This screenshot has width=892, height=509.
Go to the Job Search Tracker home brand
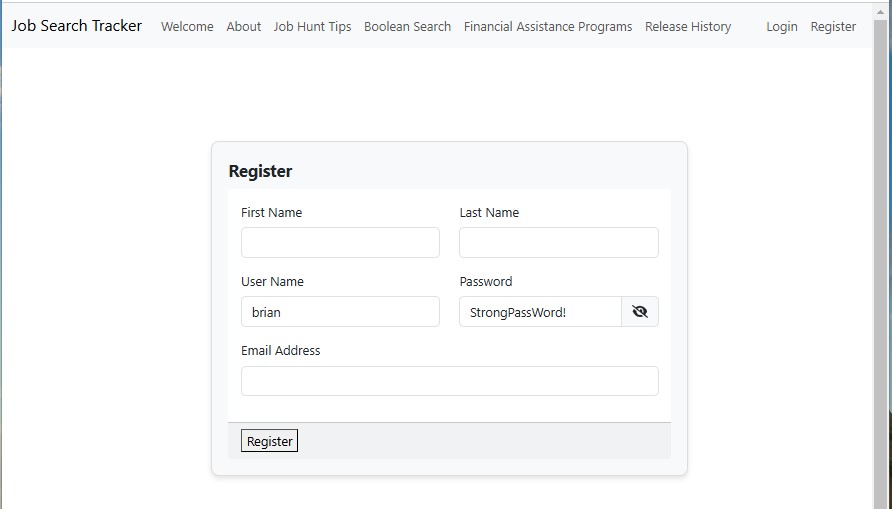point(77,26)
